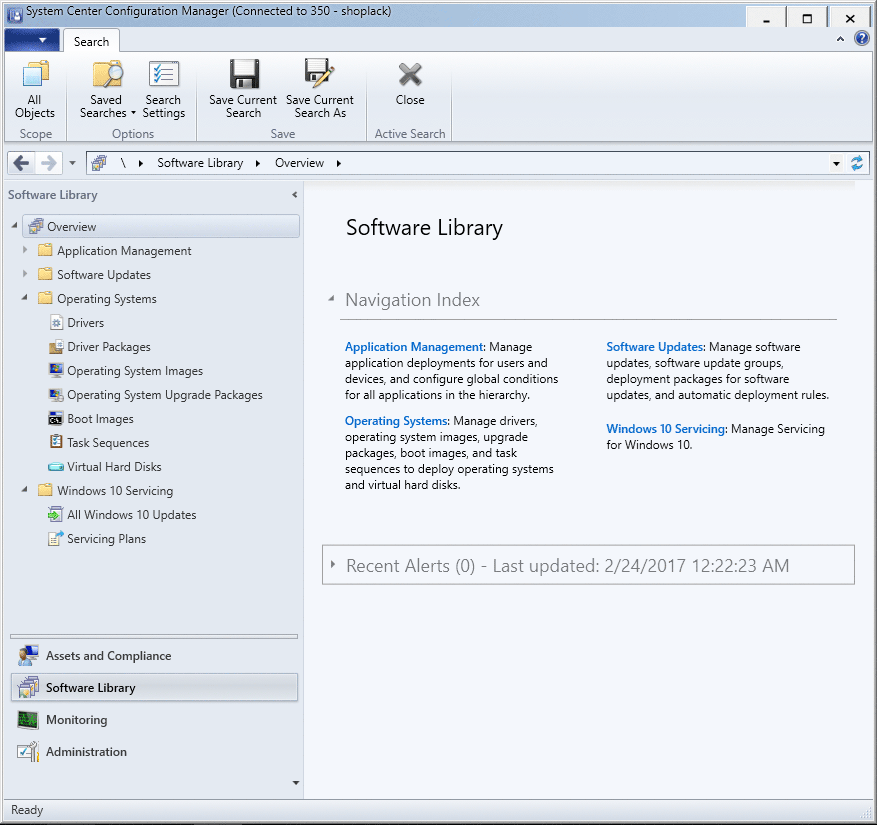Image resolution: width=877 pixels, height=825 pixels.
Task: Click Save Current Search As
Action: pyautogui.click(x=320, y=89)
